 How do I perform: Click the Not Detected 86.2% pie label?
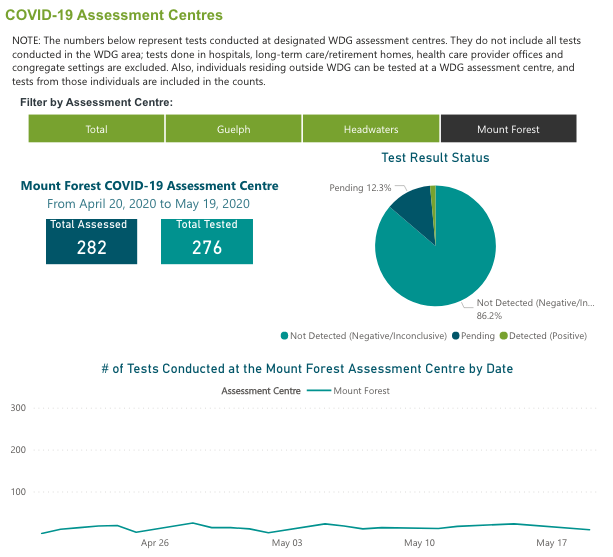(x=535, y=307)
